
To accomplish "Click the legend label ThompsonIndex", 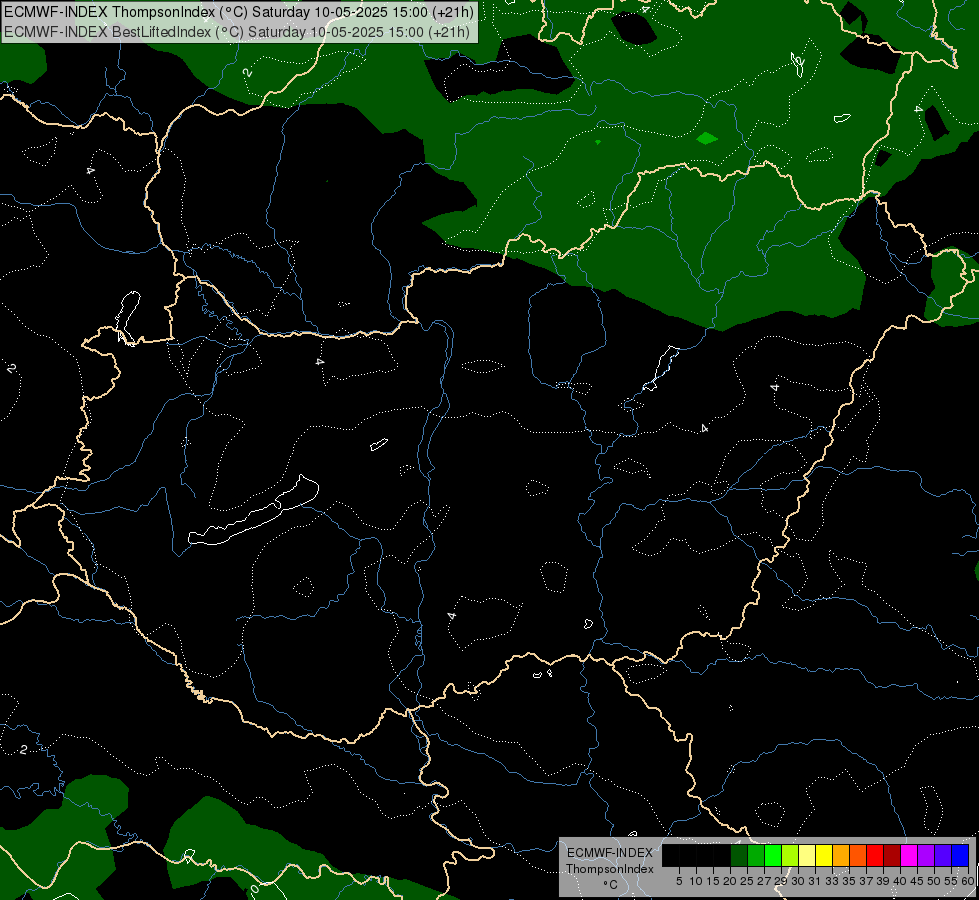I will pyautogui.click(x=609, y=869).
